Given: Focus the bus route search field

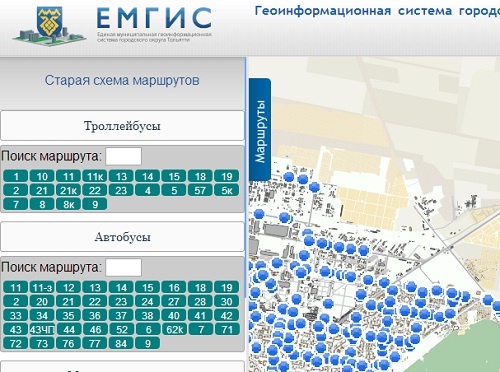Looking at the screenshot, I should point(124,267).
